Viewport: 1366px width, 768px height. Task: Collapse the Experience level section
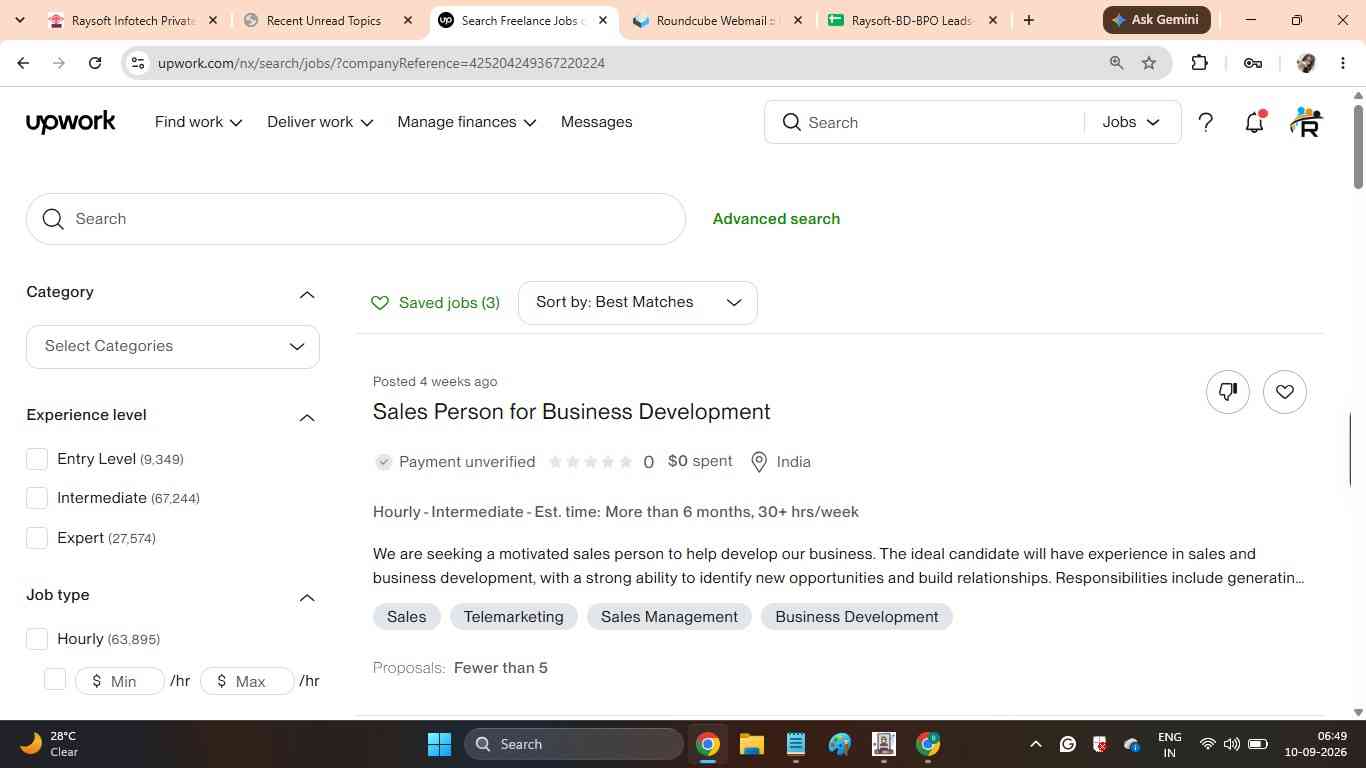(x=307, y=417)
